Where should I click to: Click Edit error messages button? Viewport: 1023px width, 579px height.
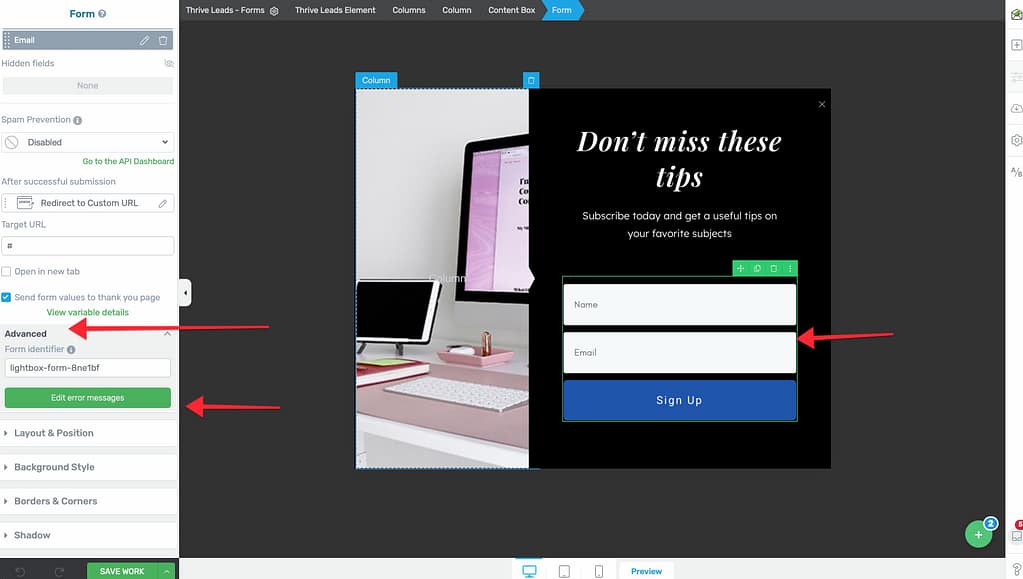pyautogui.click(x=88, y=398)
